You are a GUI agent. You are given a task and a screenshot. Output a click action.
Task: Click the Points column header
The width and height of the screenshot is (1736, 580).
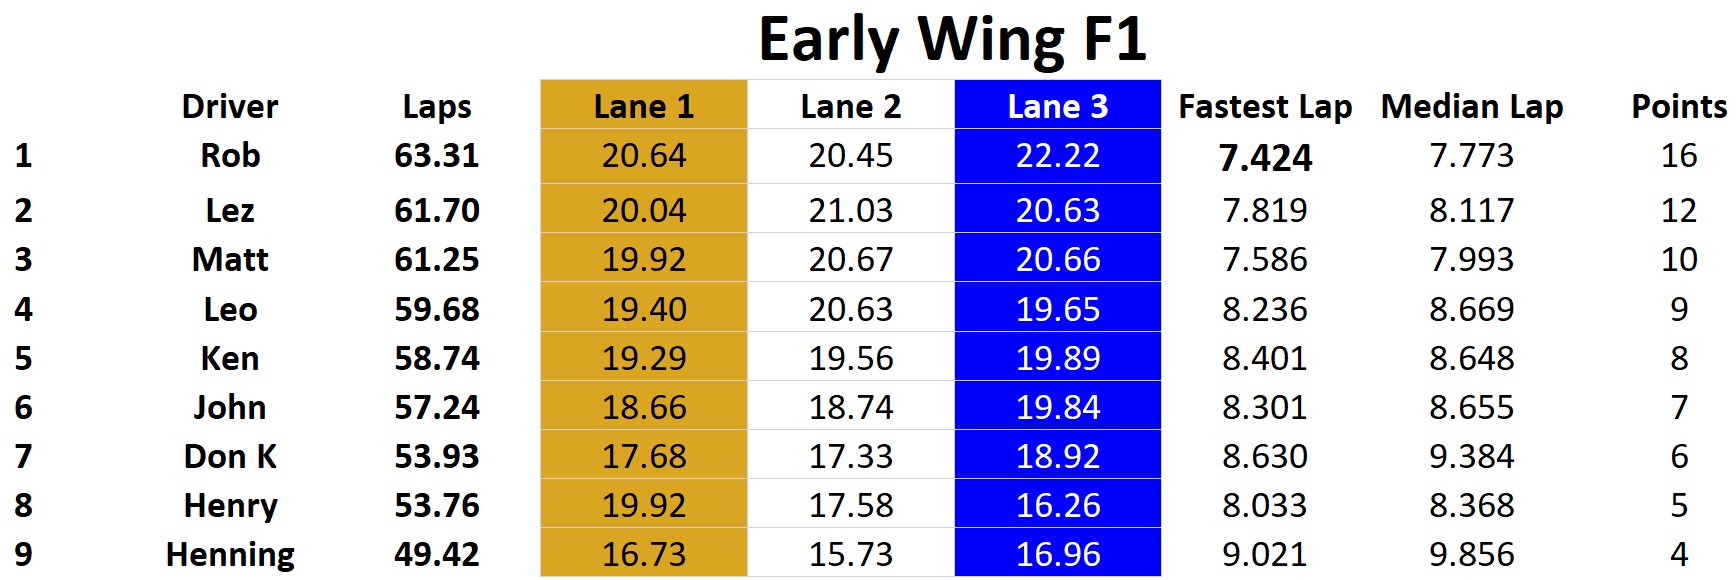tap(1679, 107)
